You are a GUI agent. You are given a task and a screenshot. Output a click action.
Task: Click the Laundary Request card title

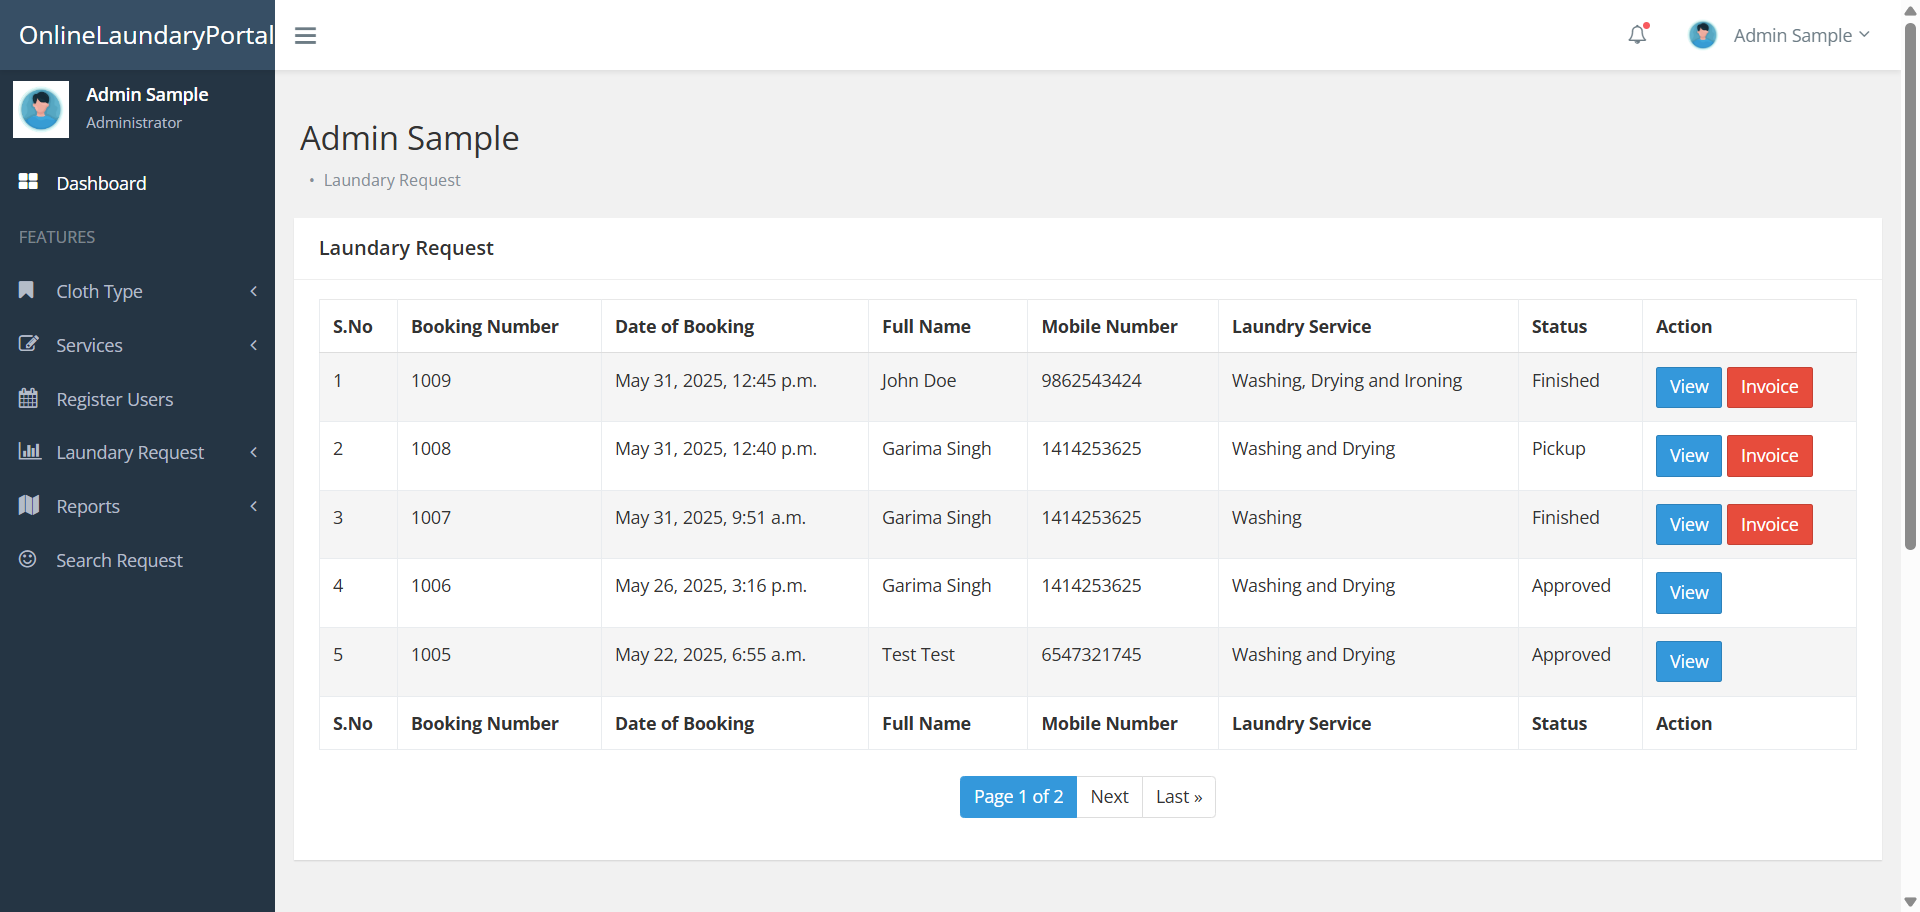tap(406, 248)
